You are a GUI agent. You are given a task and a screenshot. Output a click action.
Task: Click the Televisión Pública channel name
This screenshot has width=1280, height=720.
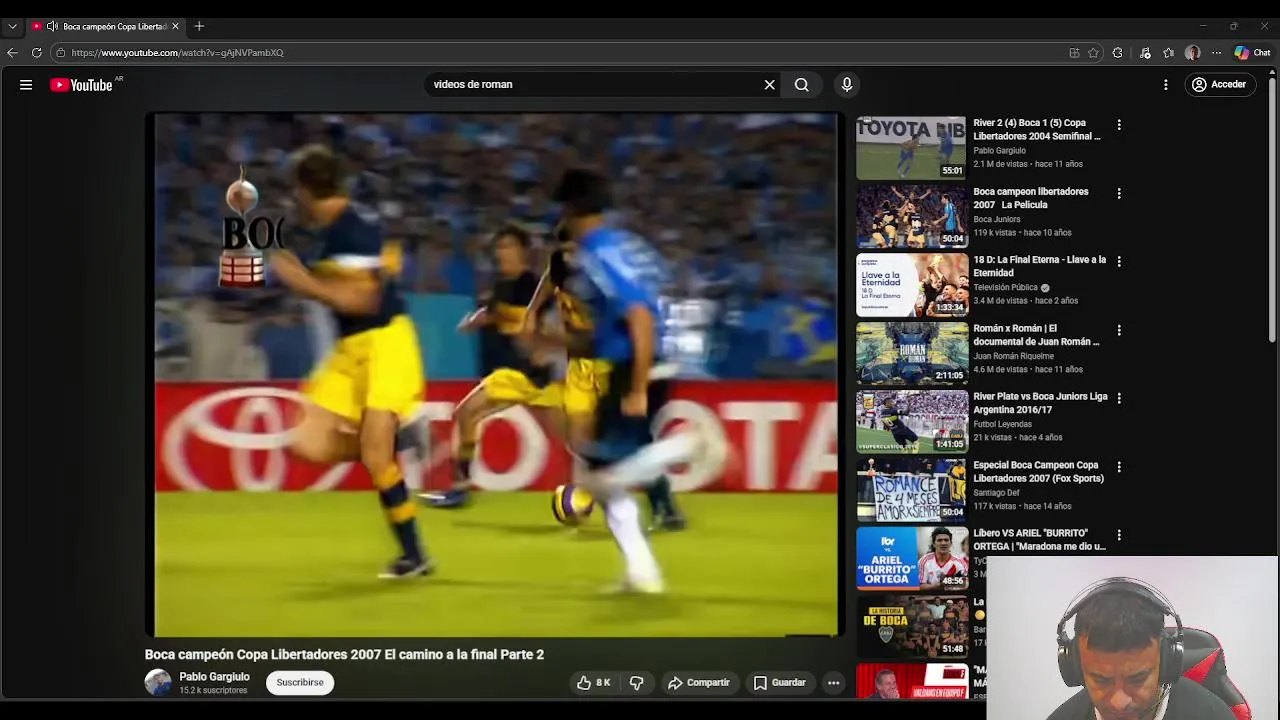pos(1005,288)
